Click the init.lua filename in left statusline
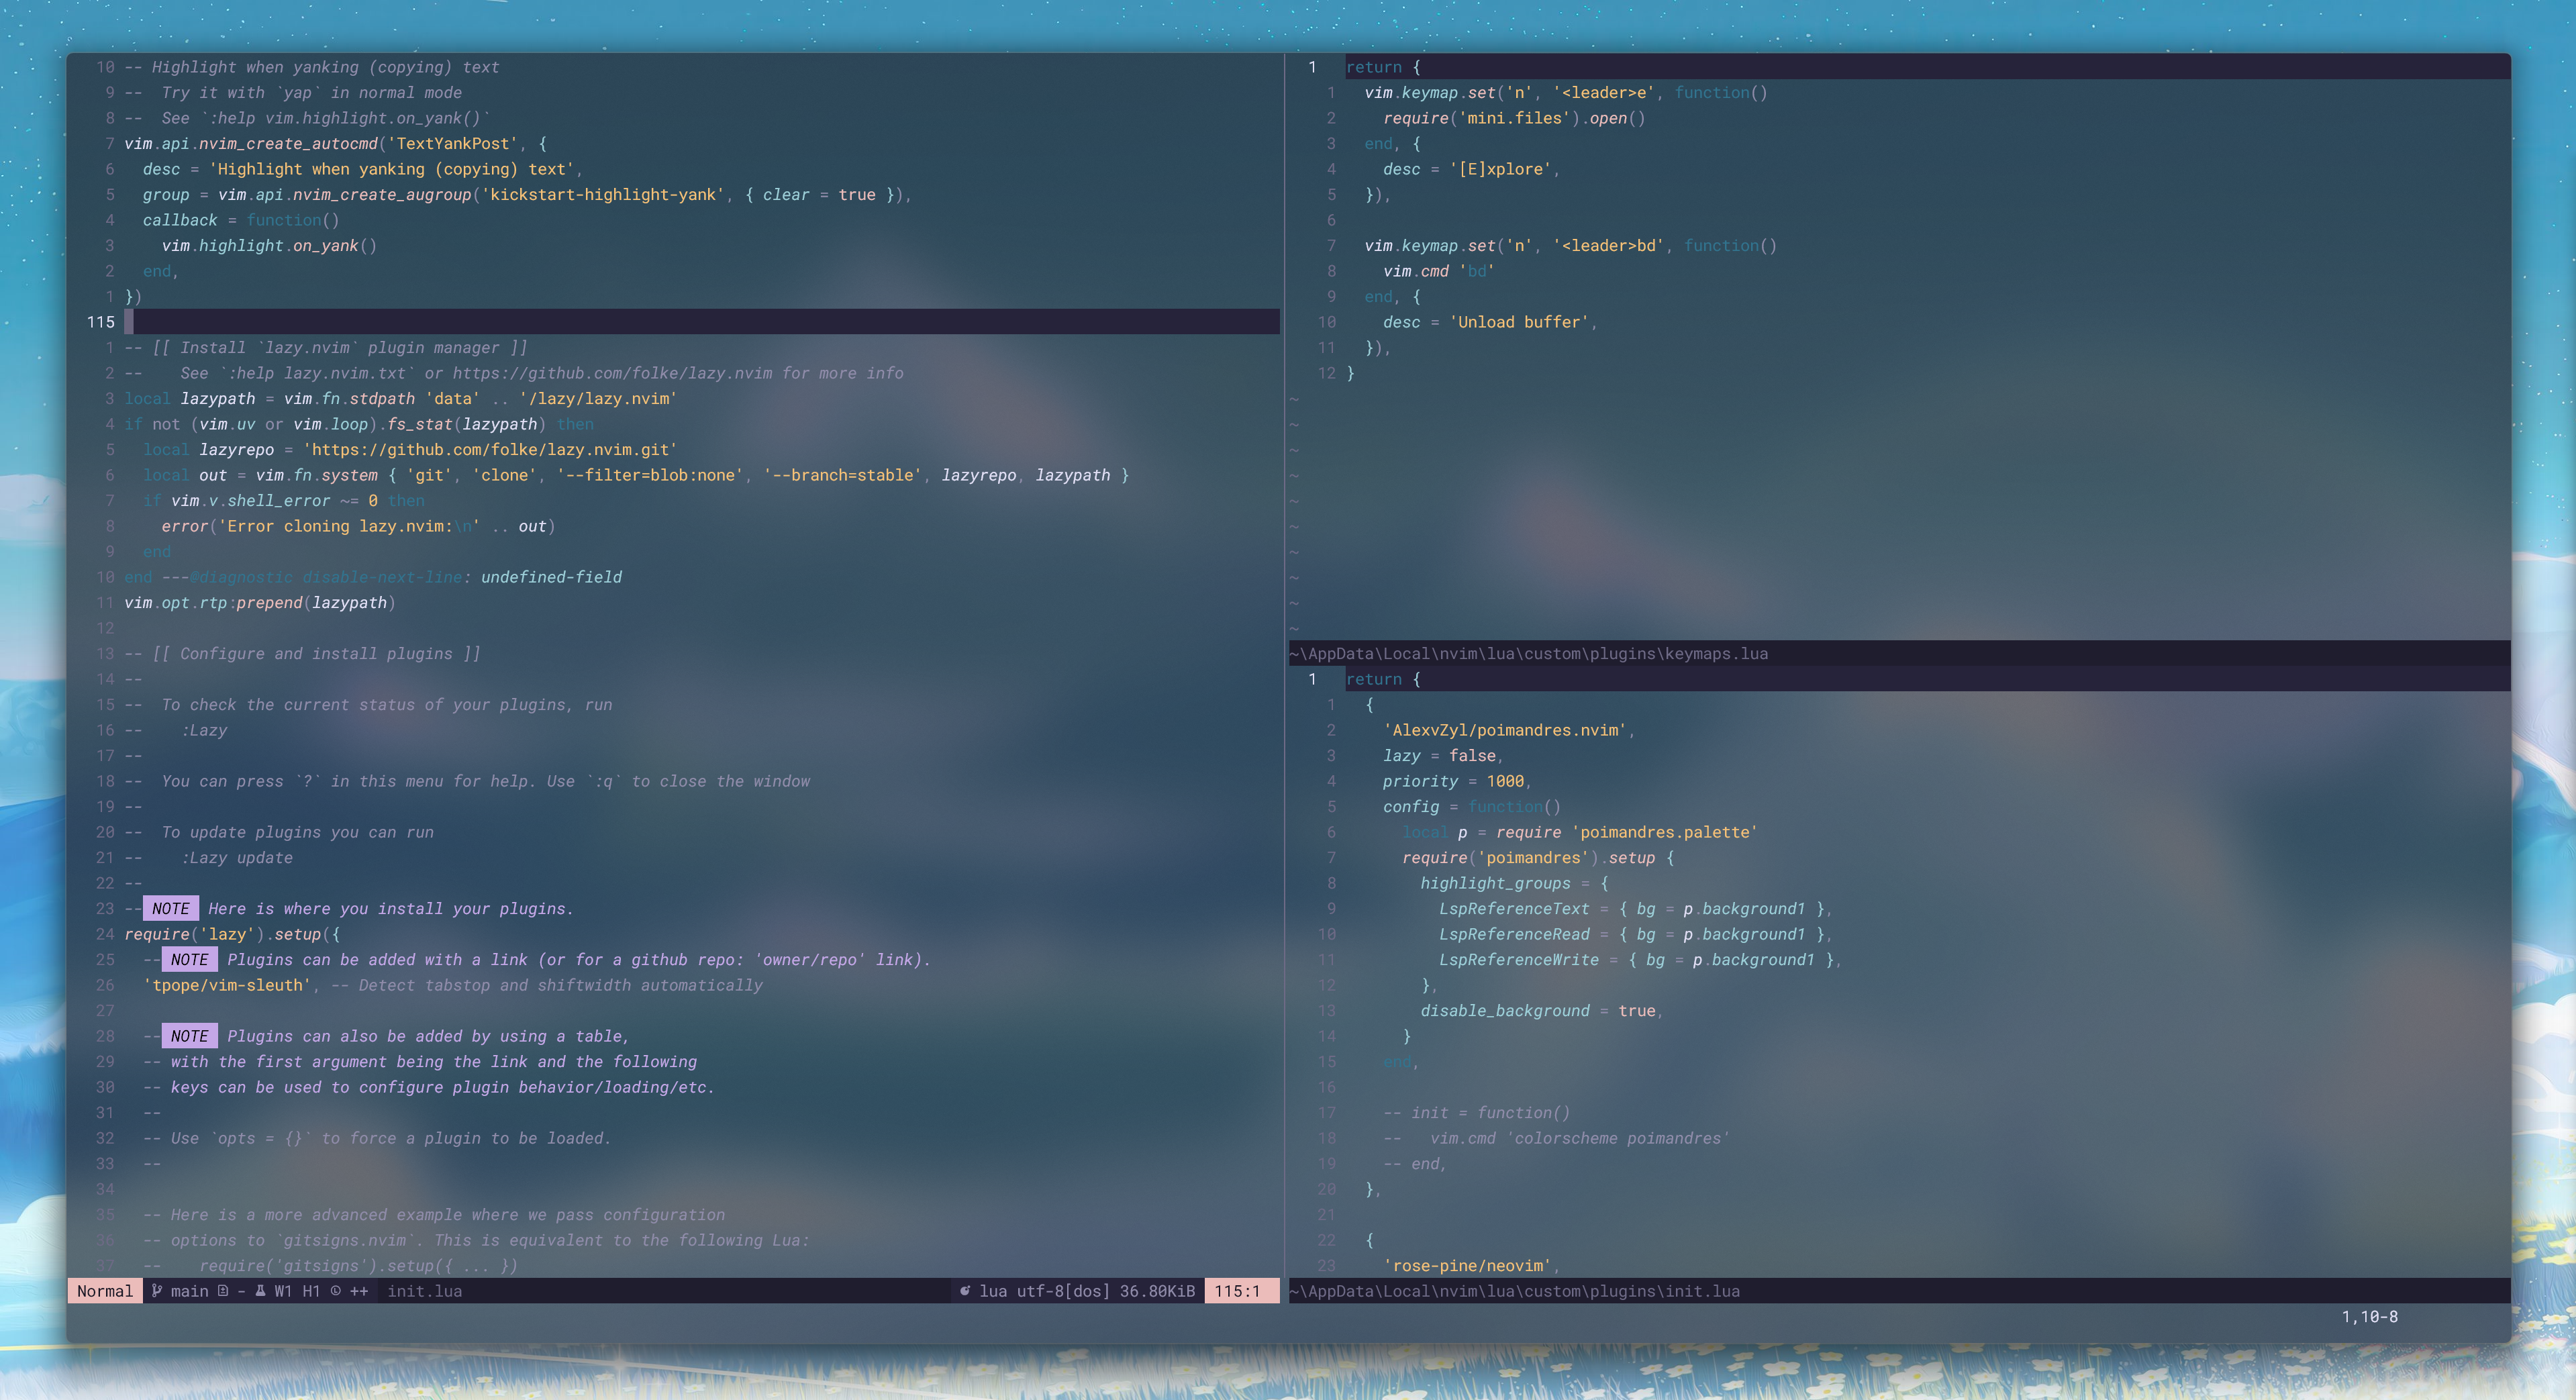2576x1400 pixels. [x=425, y=1291]
